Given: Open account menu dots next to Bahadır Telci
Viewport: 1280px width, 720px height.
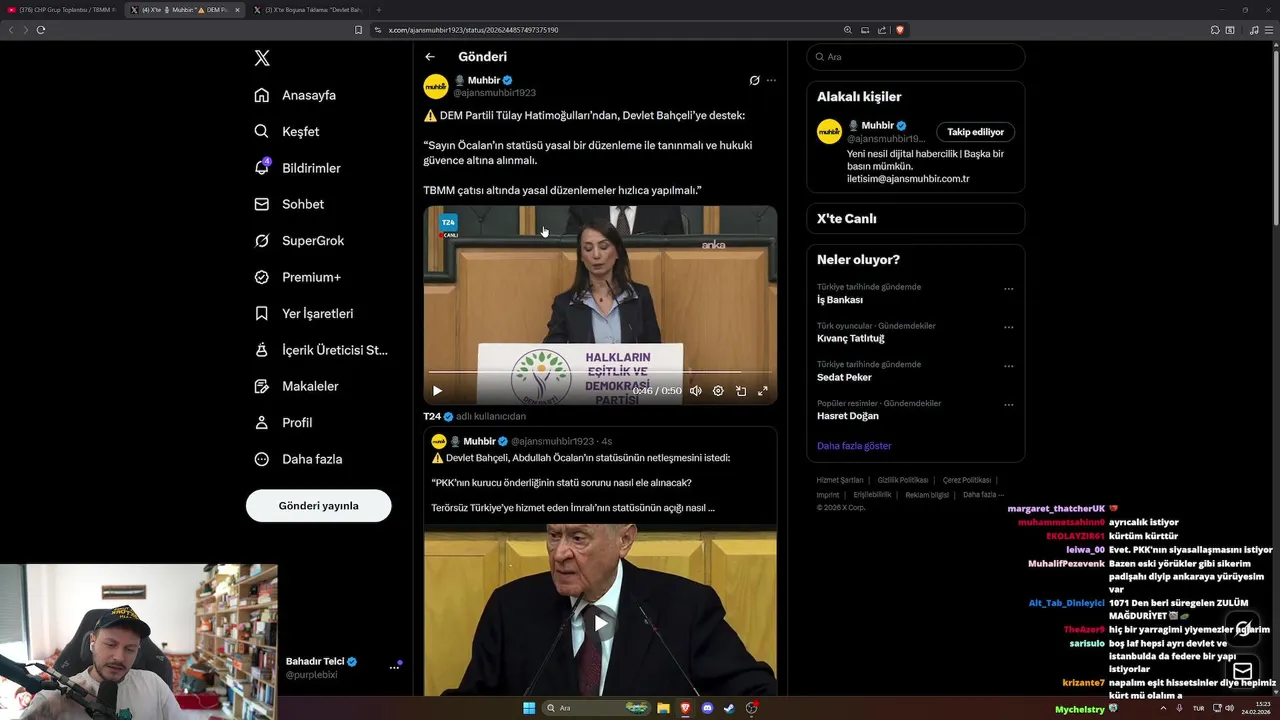Looking at the screenshot, I should coord(394,667).
